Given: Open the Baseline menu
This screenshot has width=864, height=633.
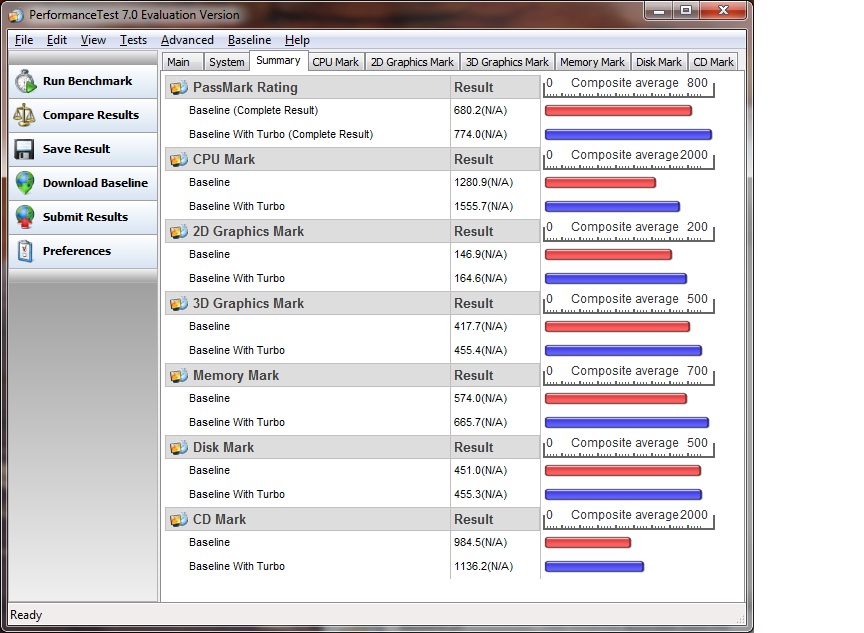Looking at the screenshot, I should [249, 40].
